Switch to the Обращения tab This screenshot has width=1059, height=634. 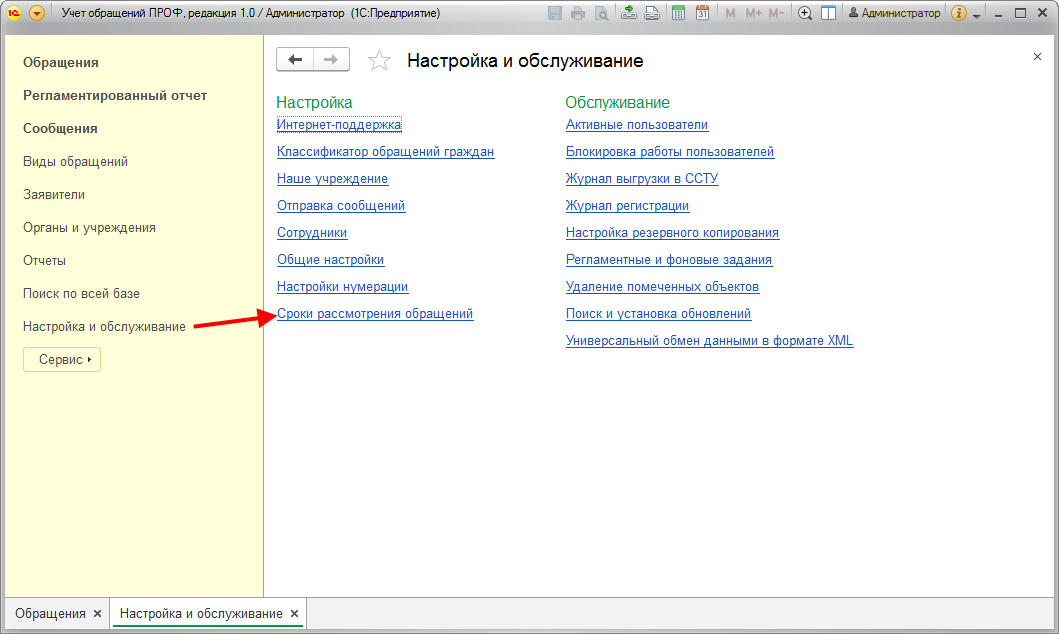tap(50, 613)
